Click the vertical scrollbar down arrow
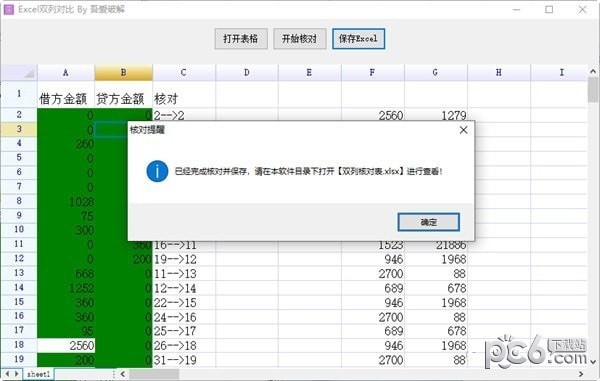This screenshot has width=600, height=381. 593,361
